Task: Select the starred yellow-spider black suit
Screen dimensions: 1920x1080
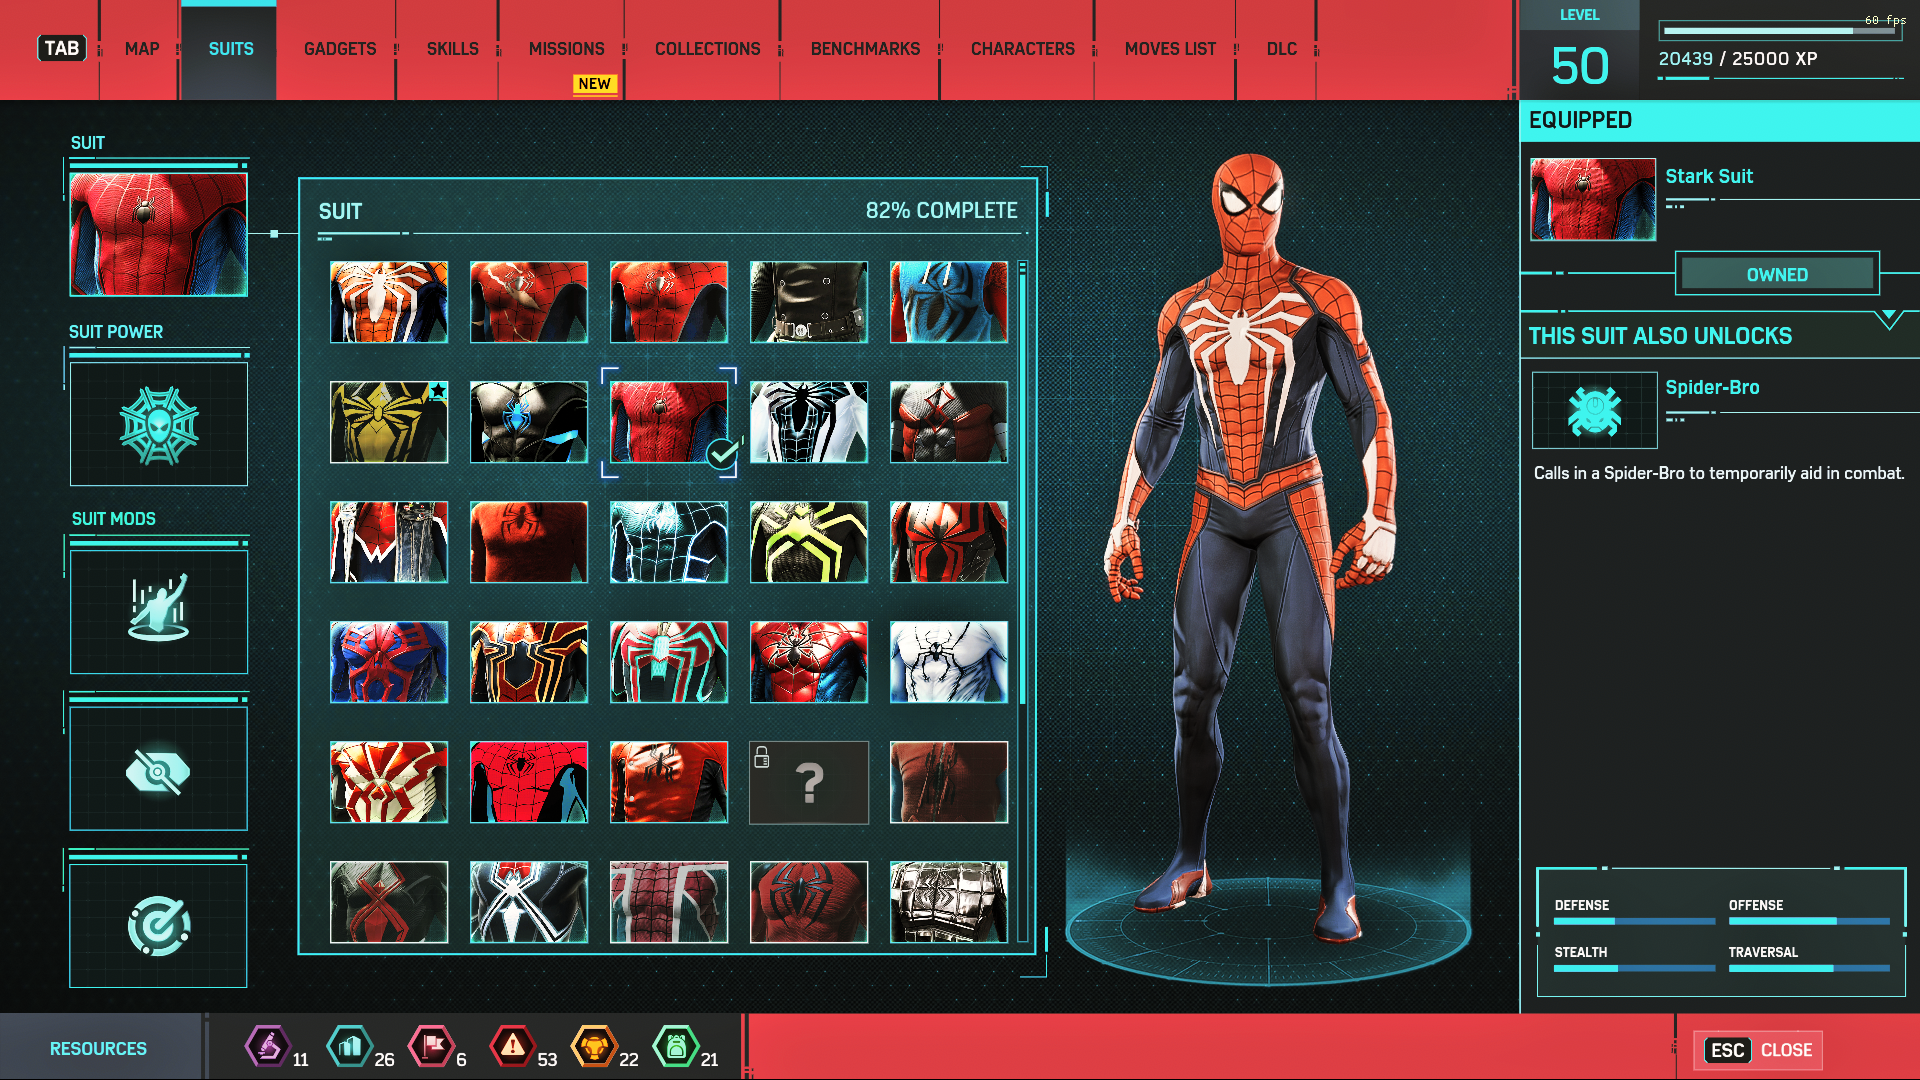Action: coord(389,422)
